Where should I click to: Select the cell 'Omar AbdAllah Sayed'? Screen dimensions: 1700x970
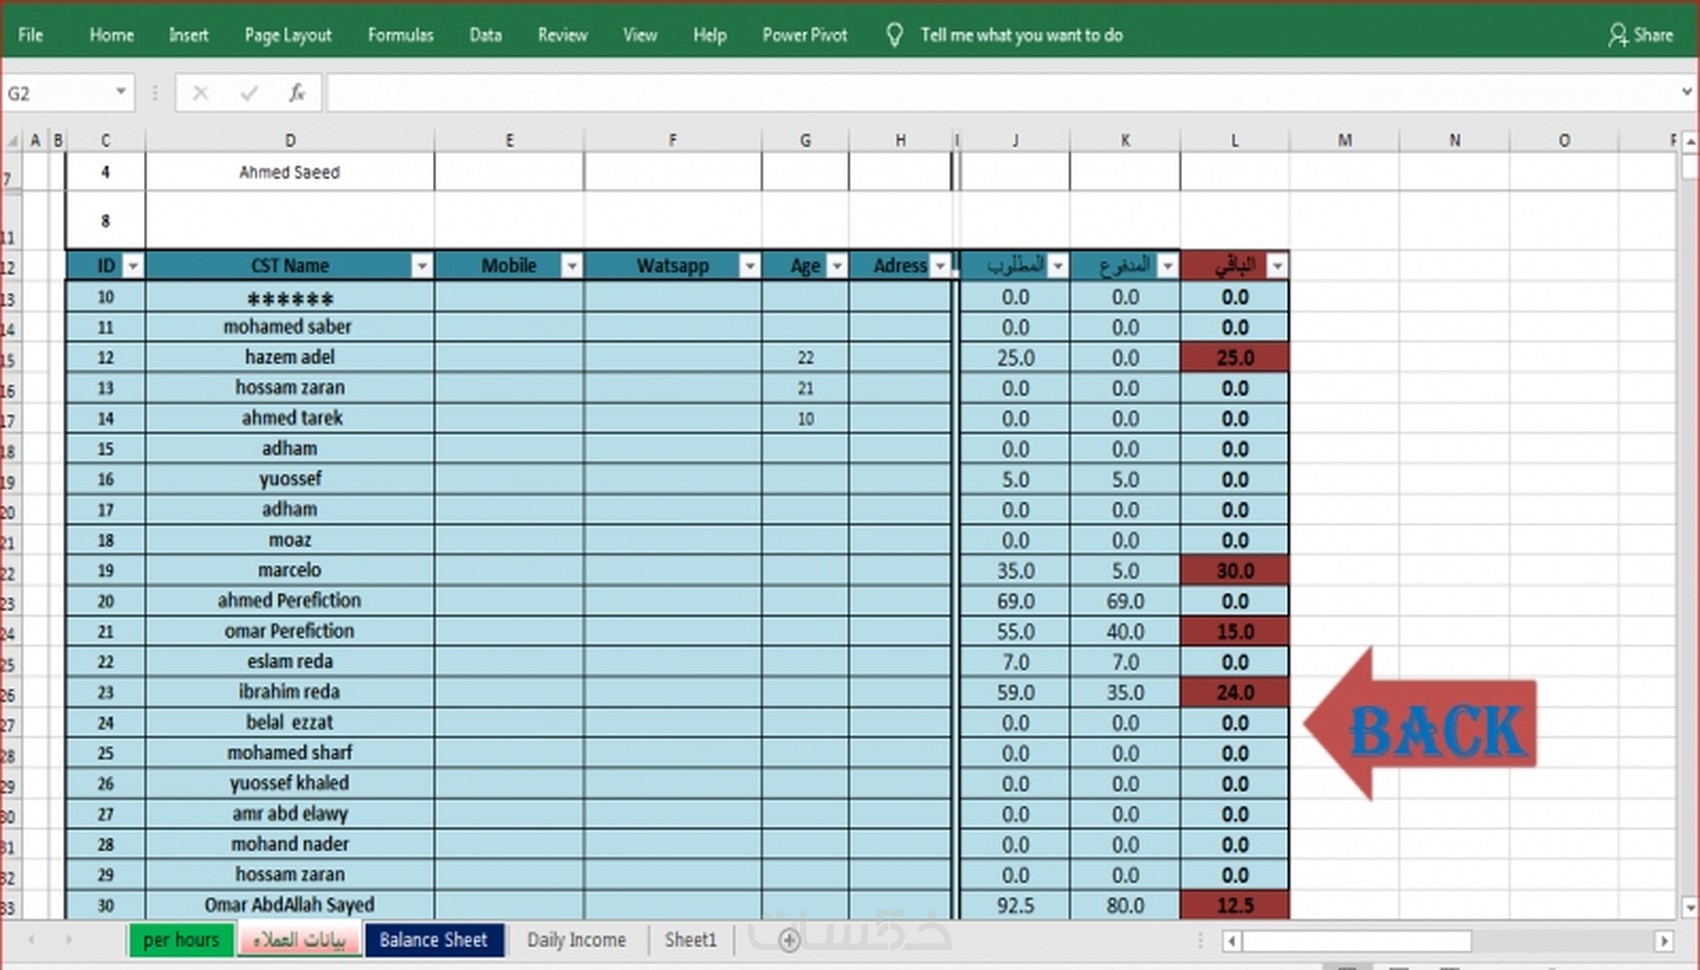tap(290, 905)
